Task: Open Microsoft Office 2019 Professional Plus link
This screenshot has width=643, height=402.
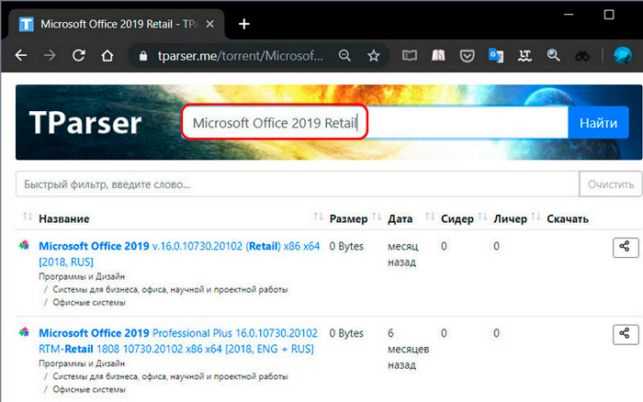Action: [178, 340]
